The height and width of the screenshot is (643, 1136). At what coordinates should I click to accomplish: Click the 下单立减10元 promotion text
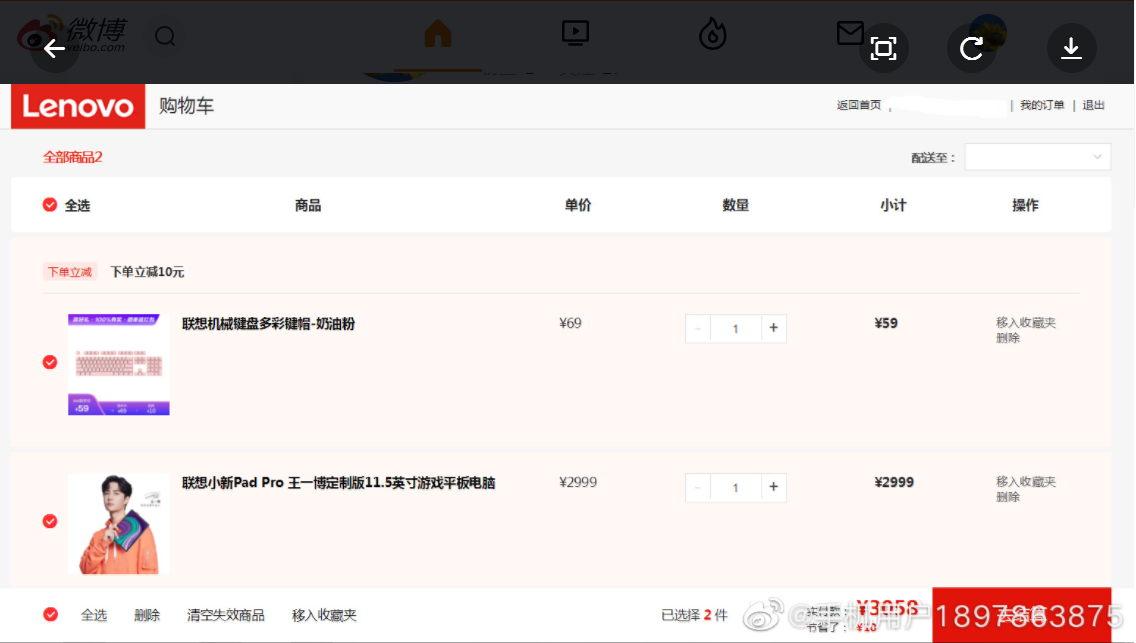point(147,272)
